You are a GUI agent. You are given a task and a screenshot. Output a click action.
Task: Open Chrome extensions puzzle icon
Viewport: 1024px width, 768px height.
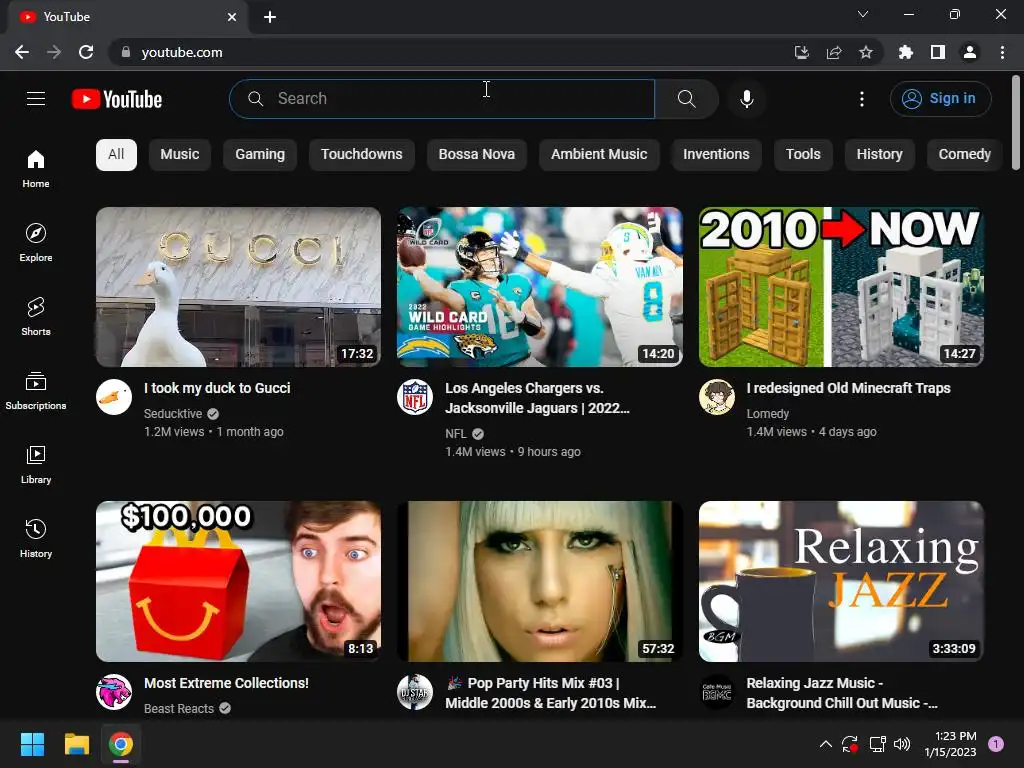905,52
